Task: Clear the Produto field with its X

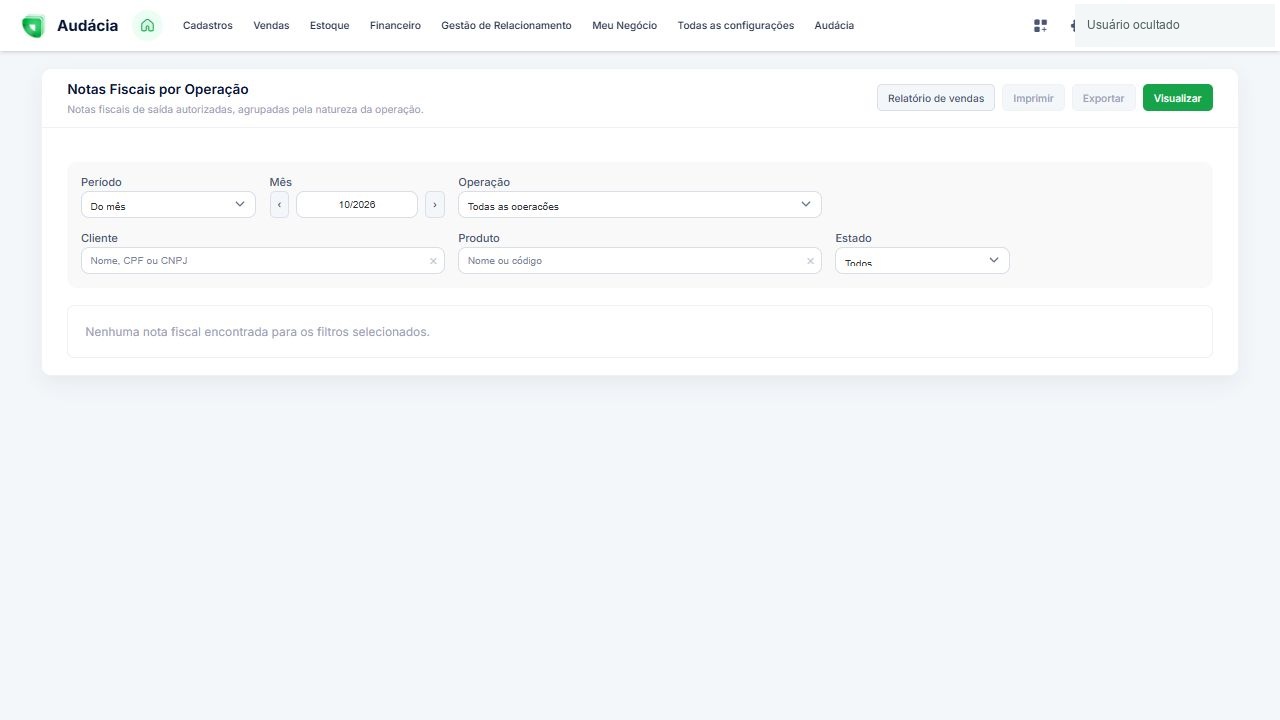Action: (x=810, y=261)
